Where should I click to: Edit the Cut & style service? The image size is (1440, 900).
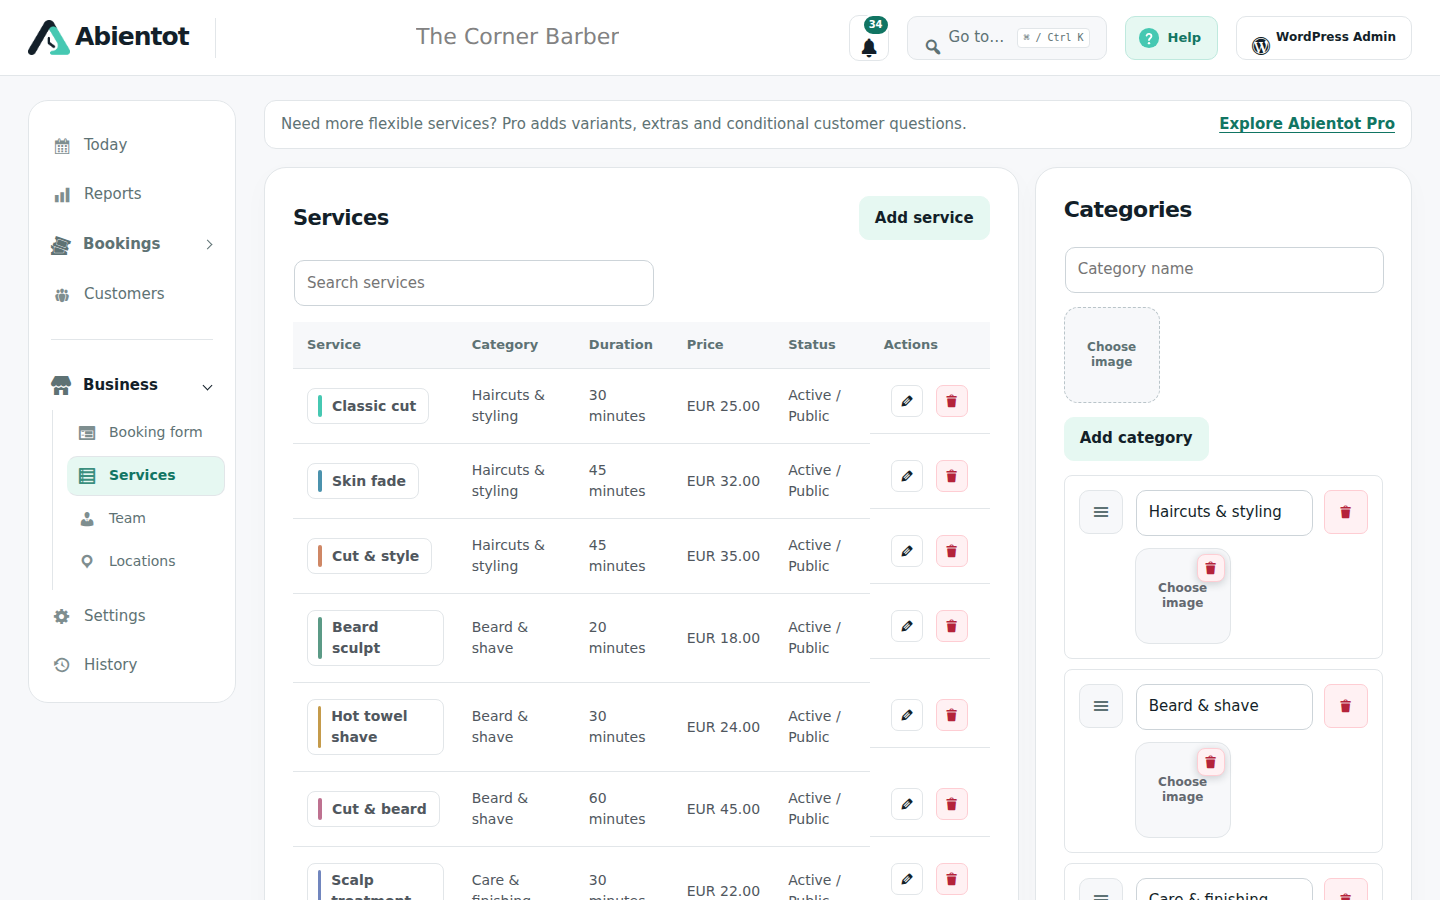(907, 551)
